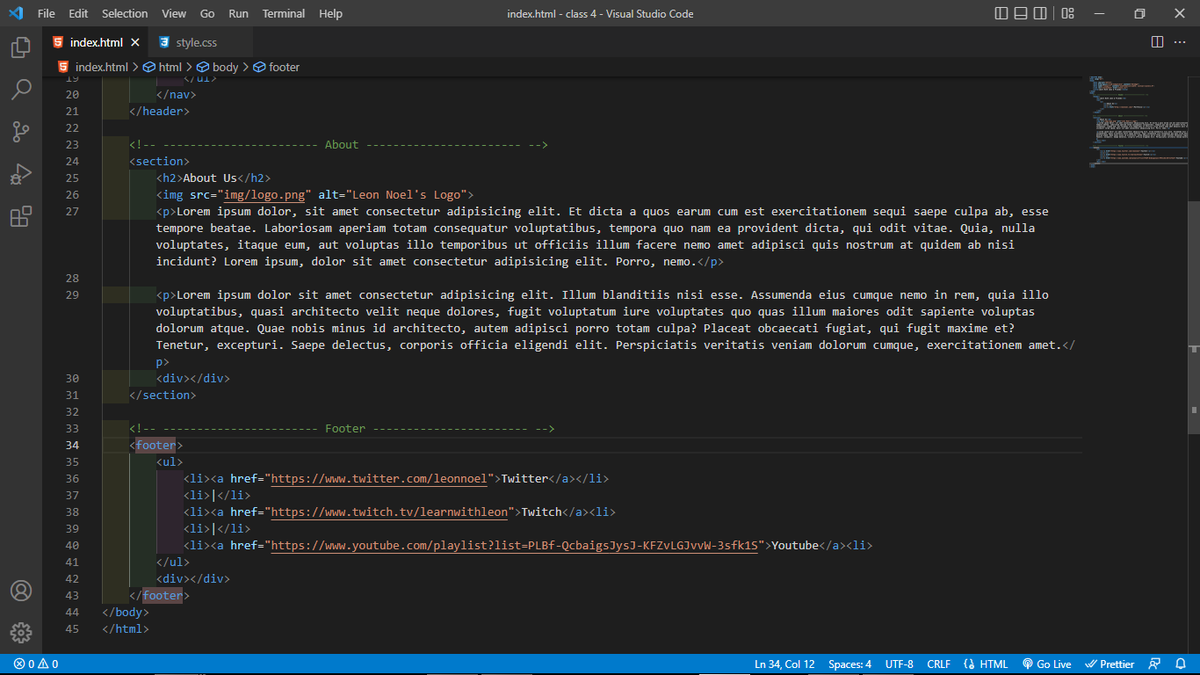Viewport: 1200px width, 675px height.
Task: Toggle the primary side bar layout icon
Action: point(1003,13)
